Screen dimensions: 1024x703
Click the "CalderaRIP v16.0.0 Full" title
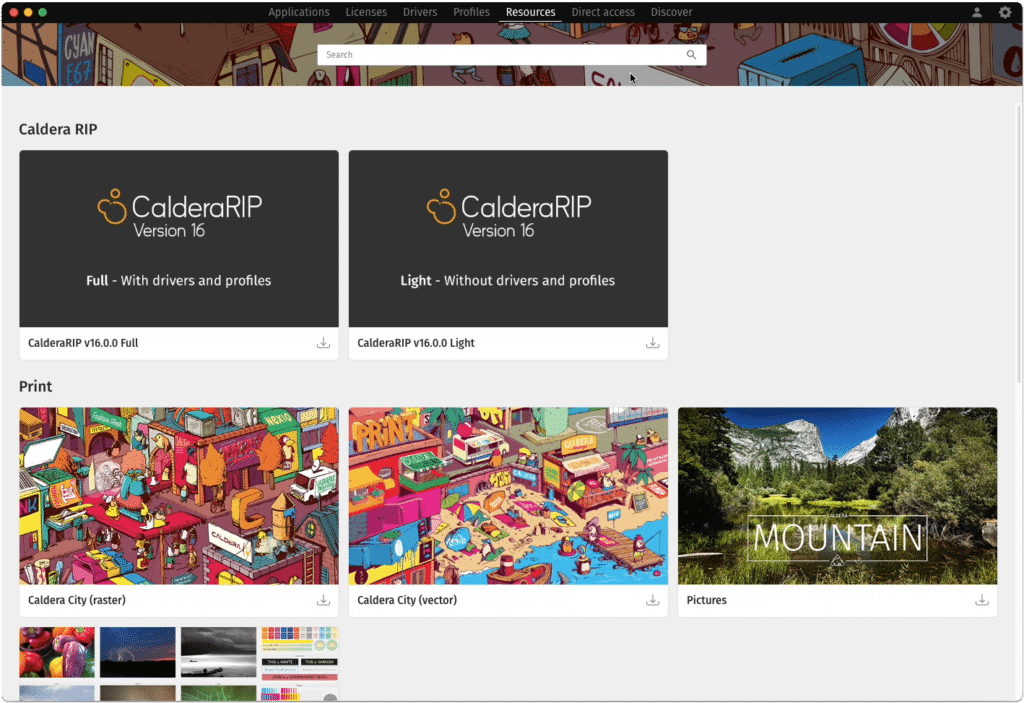(x=83, y=343)
